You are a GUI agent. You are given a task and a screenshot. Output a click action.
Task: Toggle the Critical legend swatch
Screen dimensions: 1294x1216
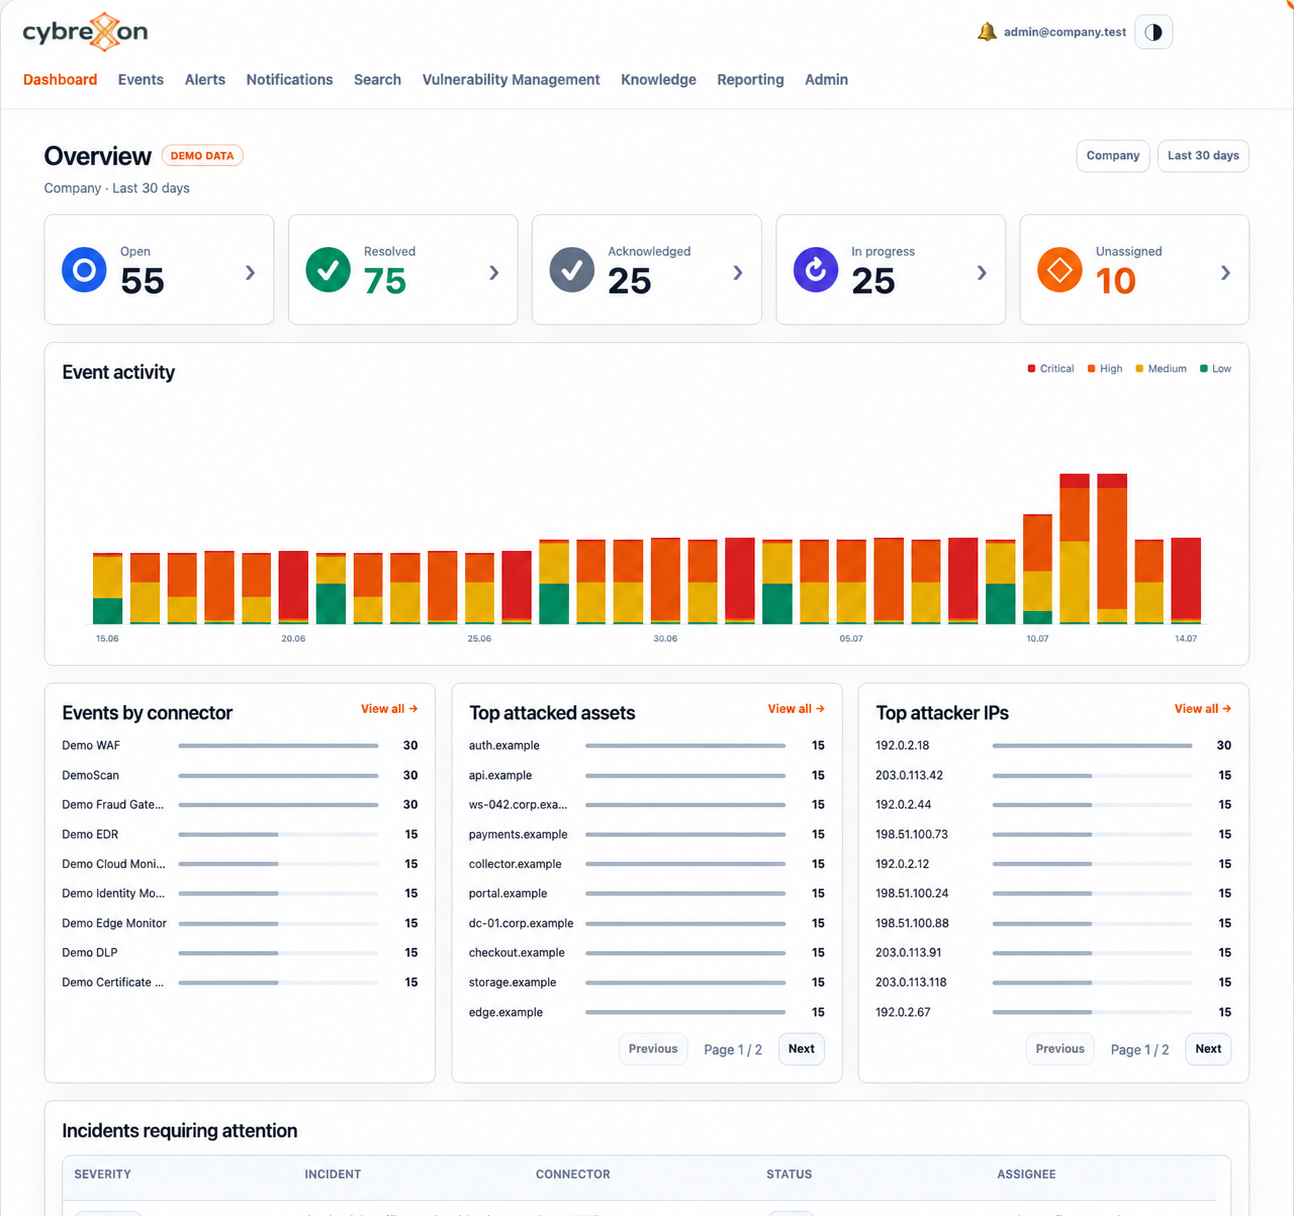[1031, 369]
